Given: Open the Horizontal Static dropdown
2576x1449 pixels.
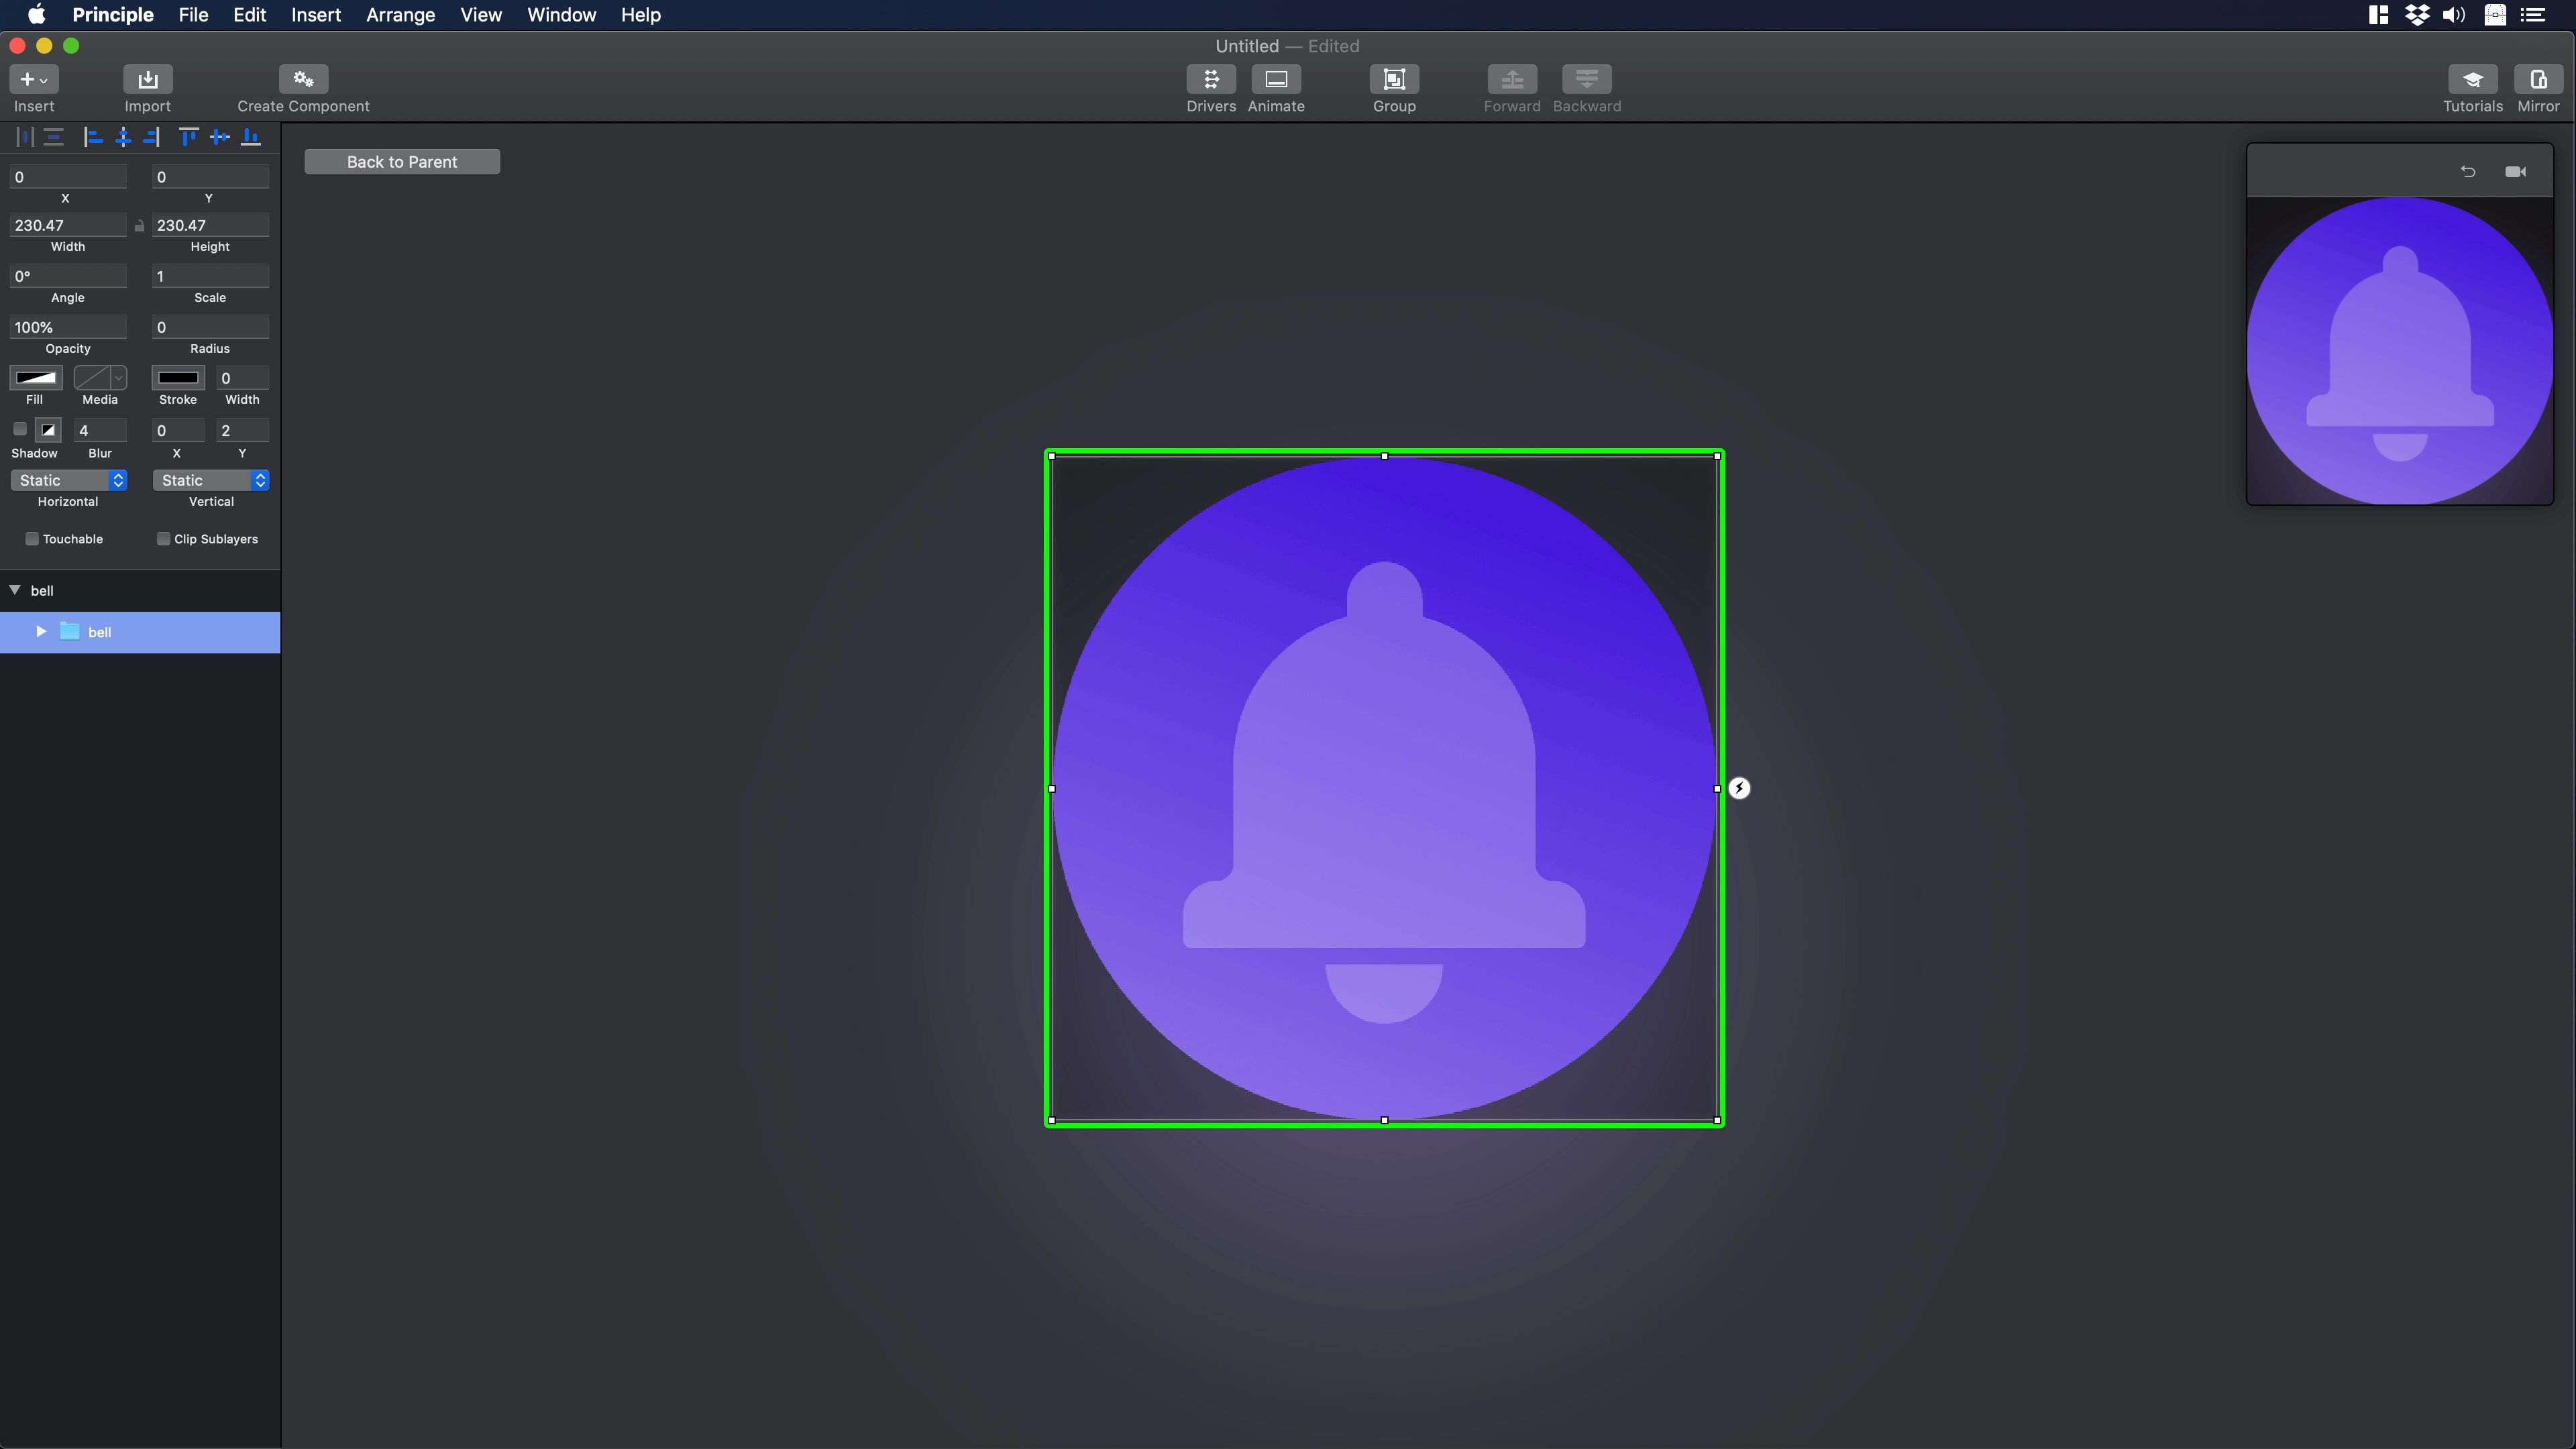Looking at the screenshot, I should pos(68,481).
